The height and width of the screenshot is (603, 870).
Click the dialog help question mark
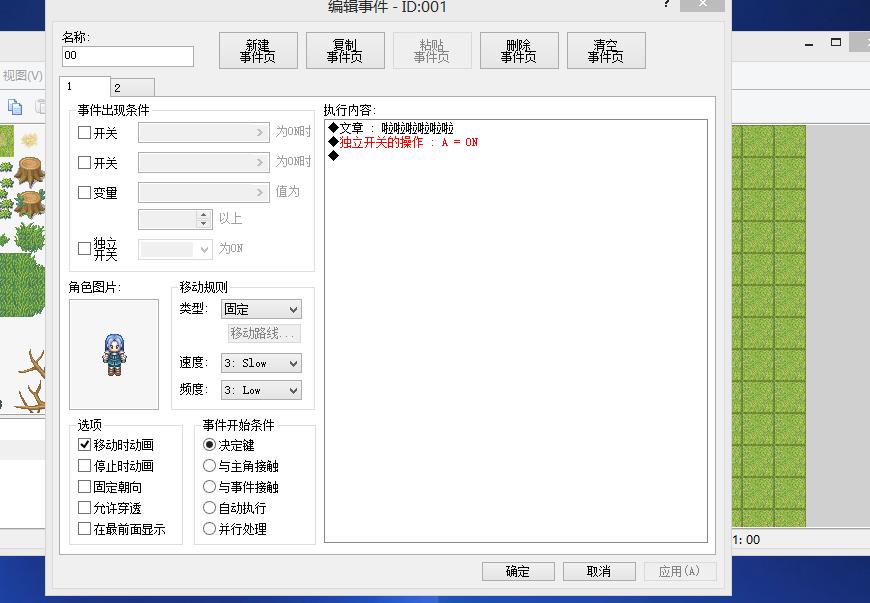[666, 4]
